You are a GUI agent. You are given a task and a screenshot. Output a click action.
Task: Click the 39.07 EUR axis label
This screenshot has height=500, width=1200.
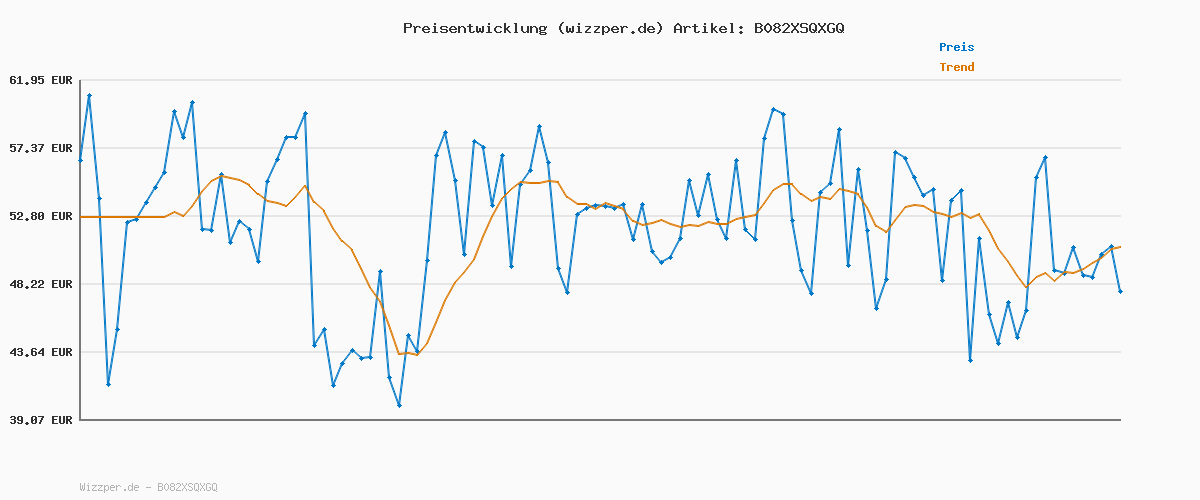point(41,420)
